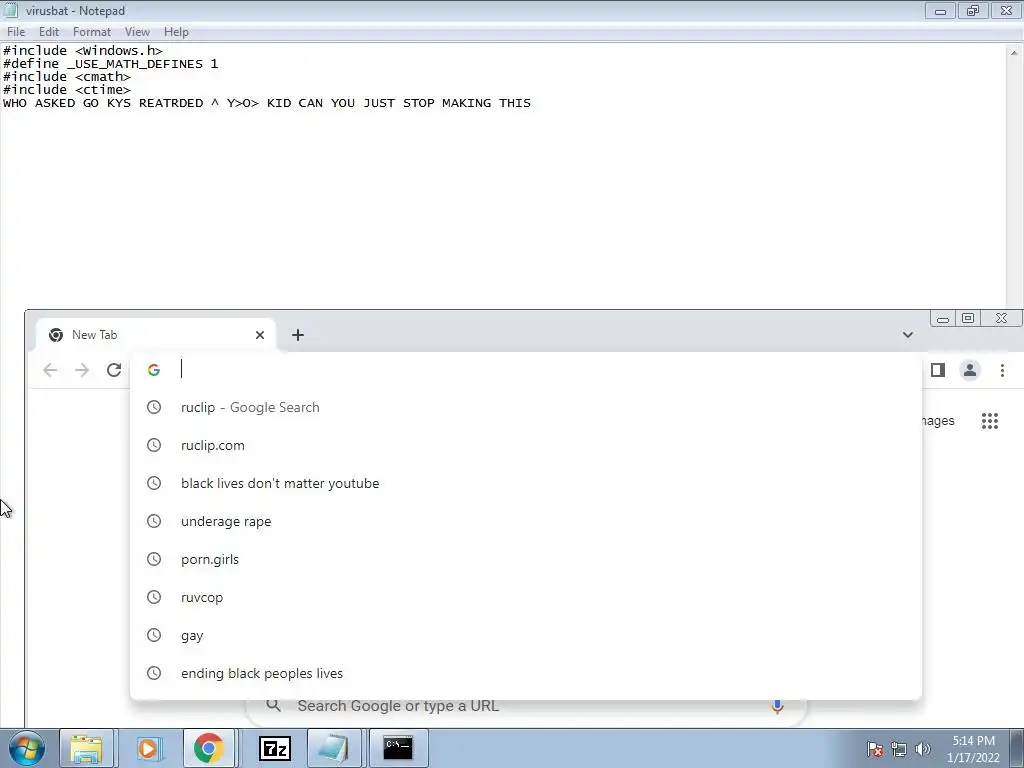Open the Google apps grid
The width and height of the screenshot is (1024, 768).
click(990, 421)
